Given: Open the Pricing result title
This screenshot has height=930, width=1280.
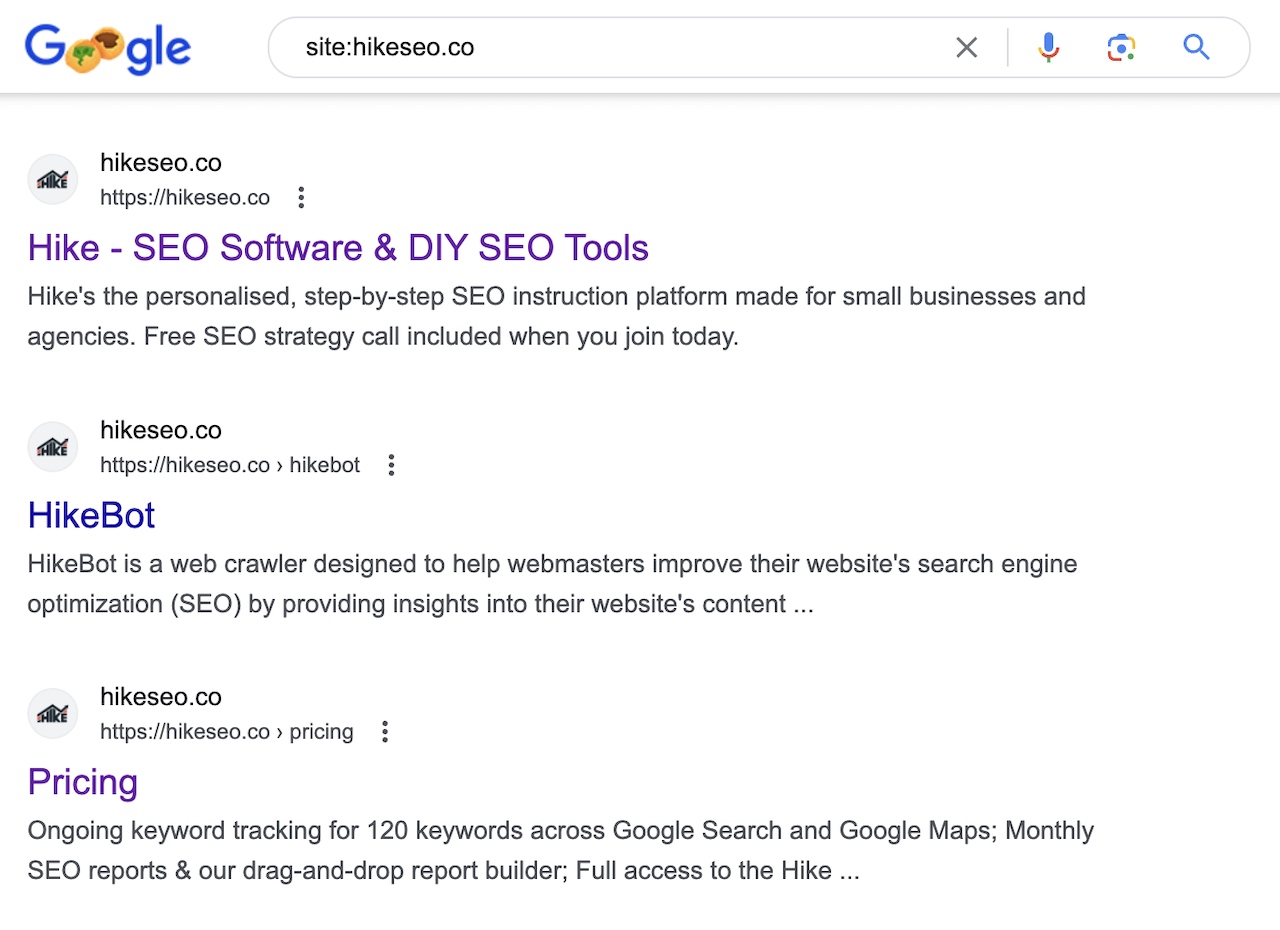Looking at the screenshot, I should click(x=83, y=782).
